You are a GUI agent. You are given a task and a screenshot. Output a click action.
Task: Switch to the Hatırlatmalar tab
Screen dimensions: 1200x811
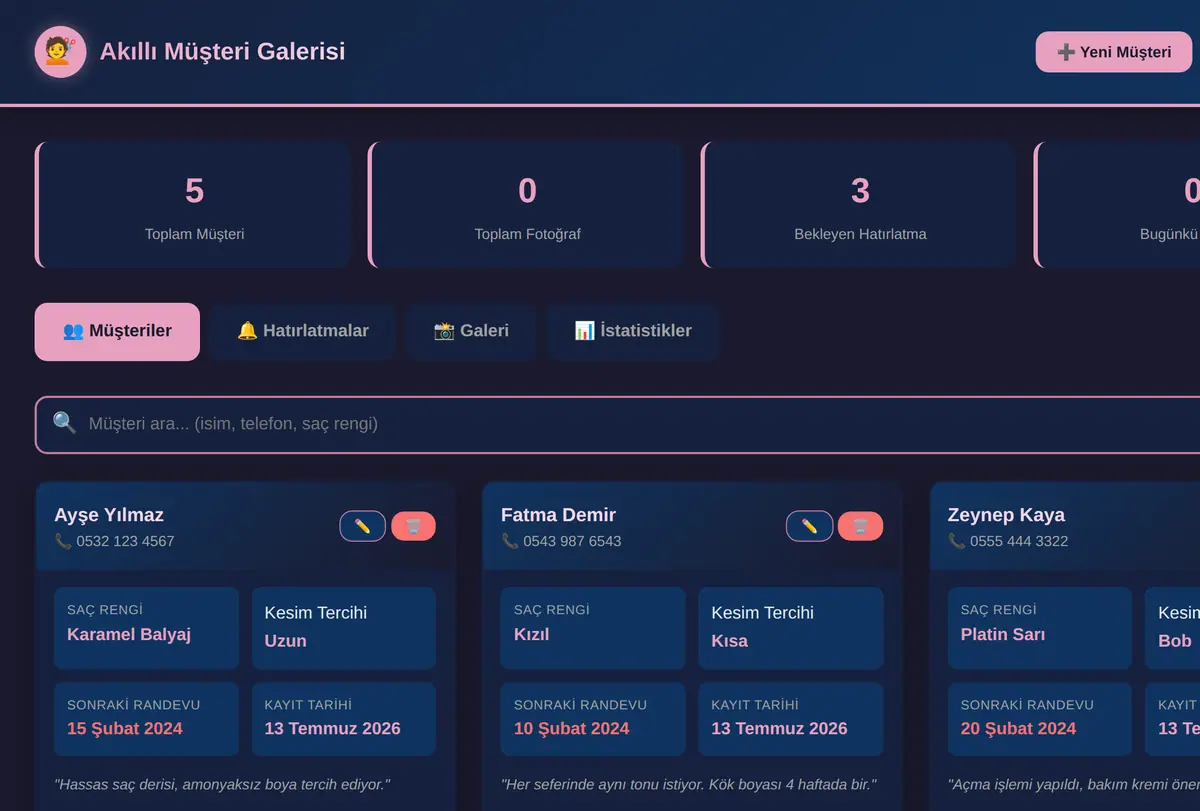click(303, 331)
